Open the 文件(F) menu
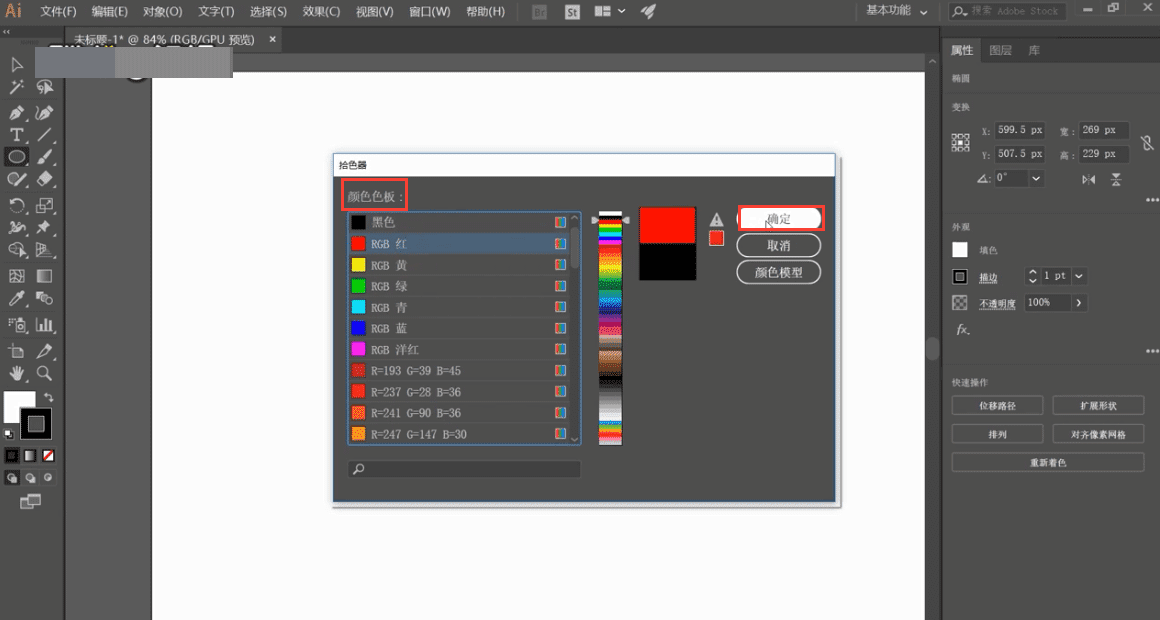 pyautogui.click(x=58, y=12)
